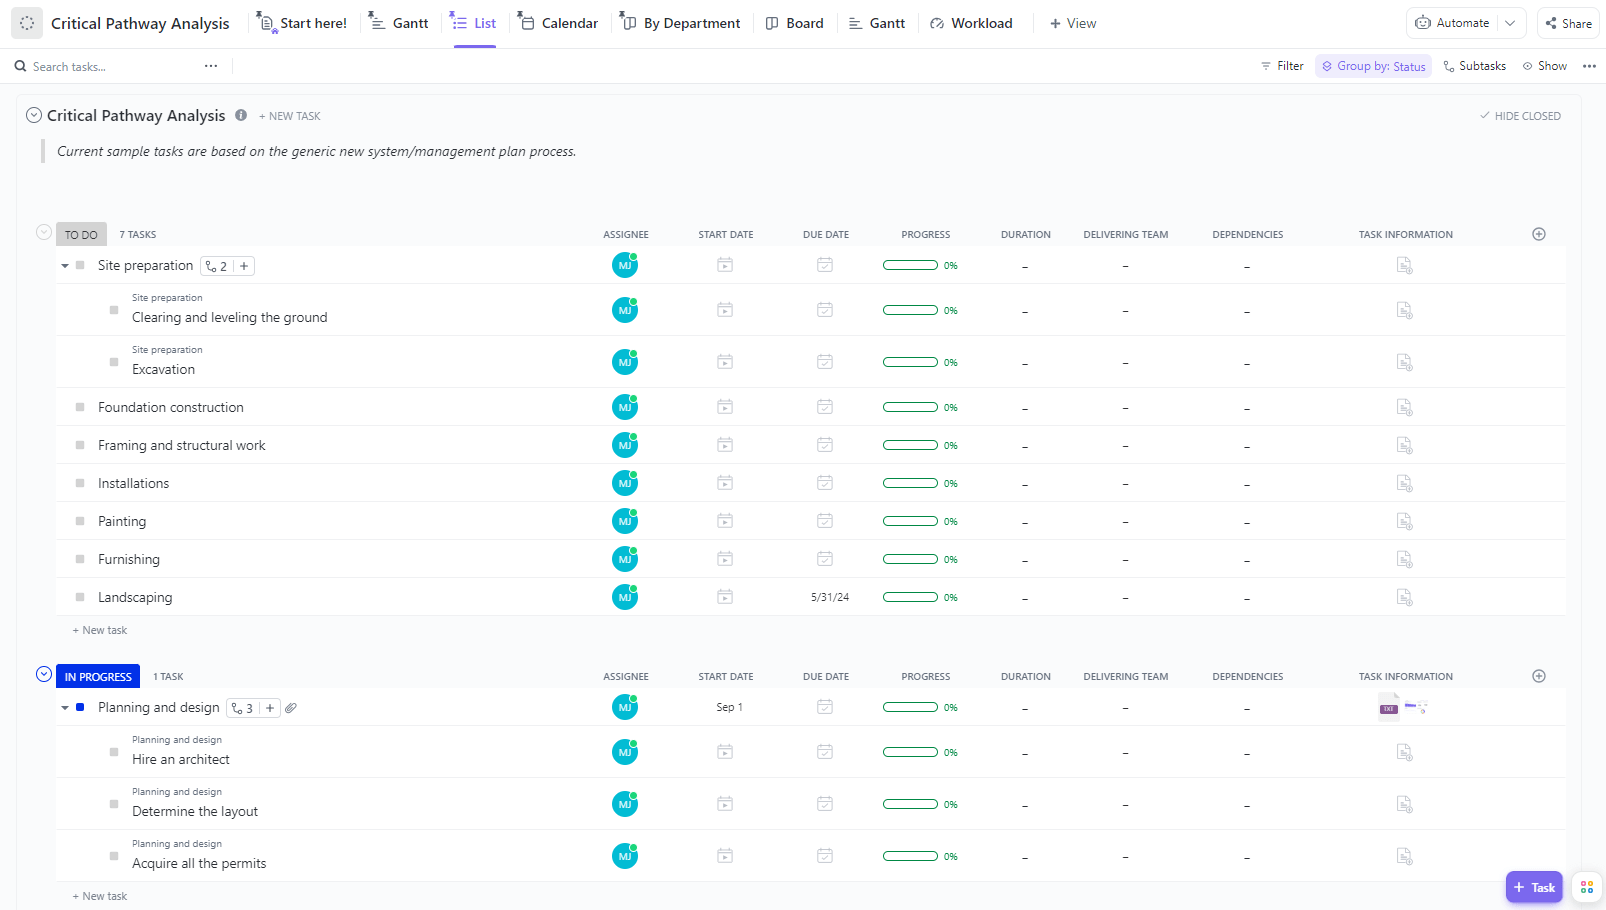Collapse the Site preparation subtasks

click(65, 266)
